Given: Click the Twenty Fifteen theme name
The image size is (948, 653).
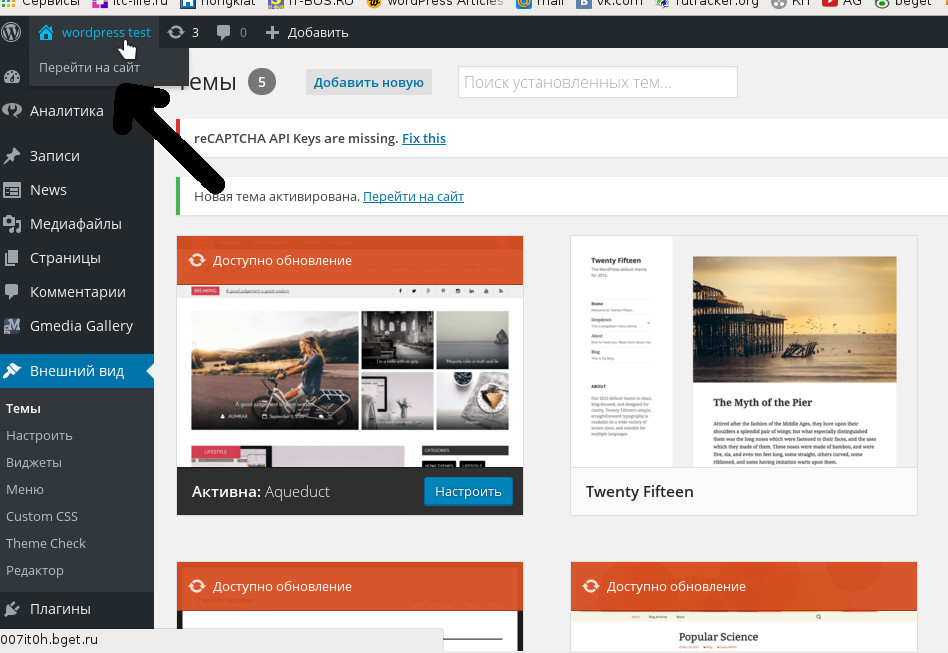Looking at the screenshot, I should pyautogui.click(x=639, y=492).
